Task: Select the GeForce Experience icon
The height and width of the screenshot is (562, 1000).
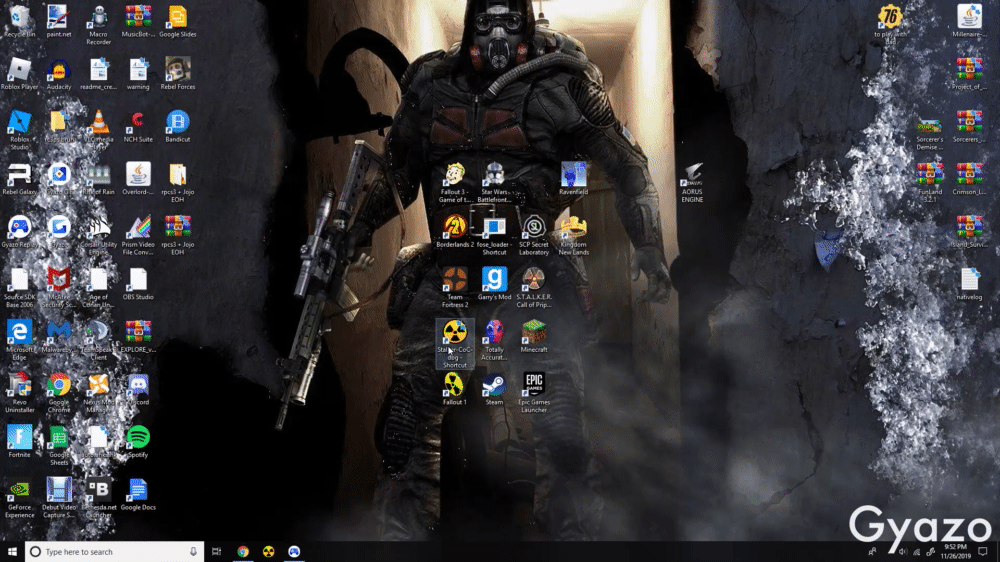Action: pyautogui.click(x=19, y=498)
